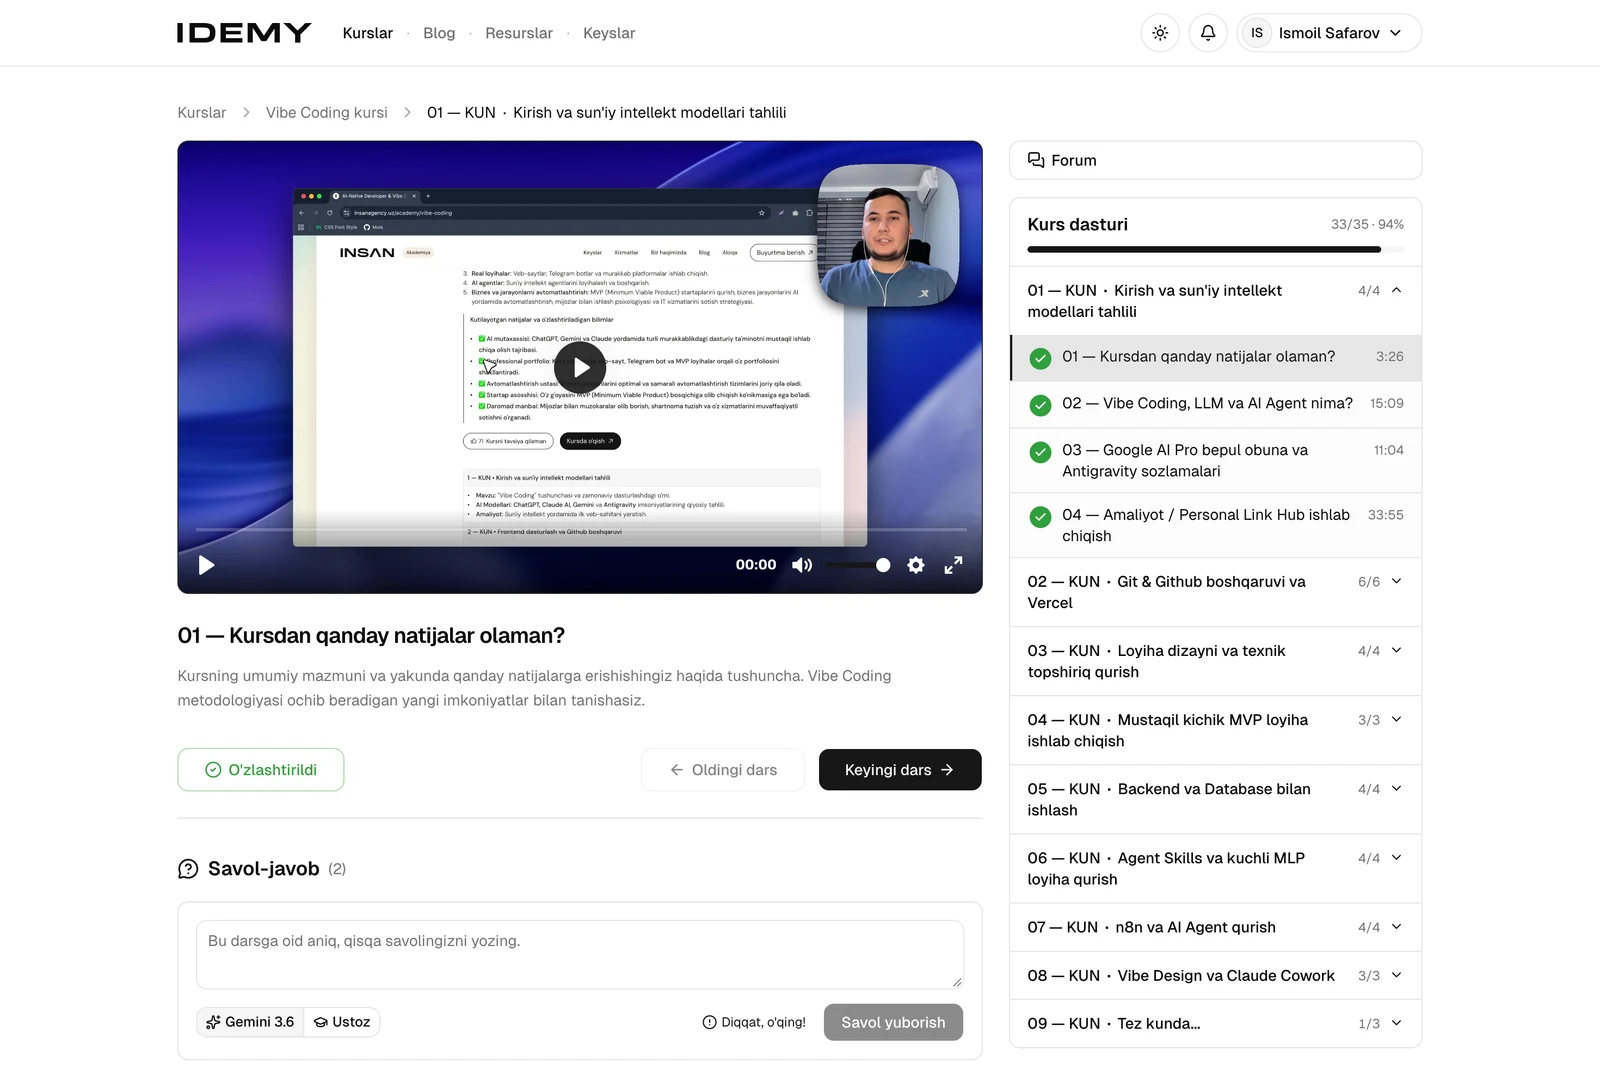Open the Keyslar nav item

(609, 33)
